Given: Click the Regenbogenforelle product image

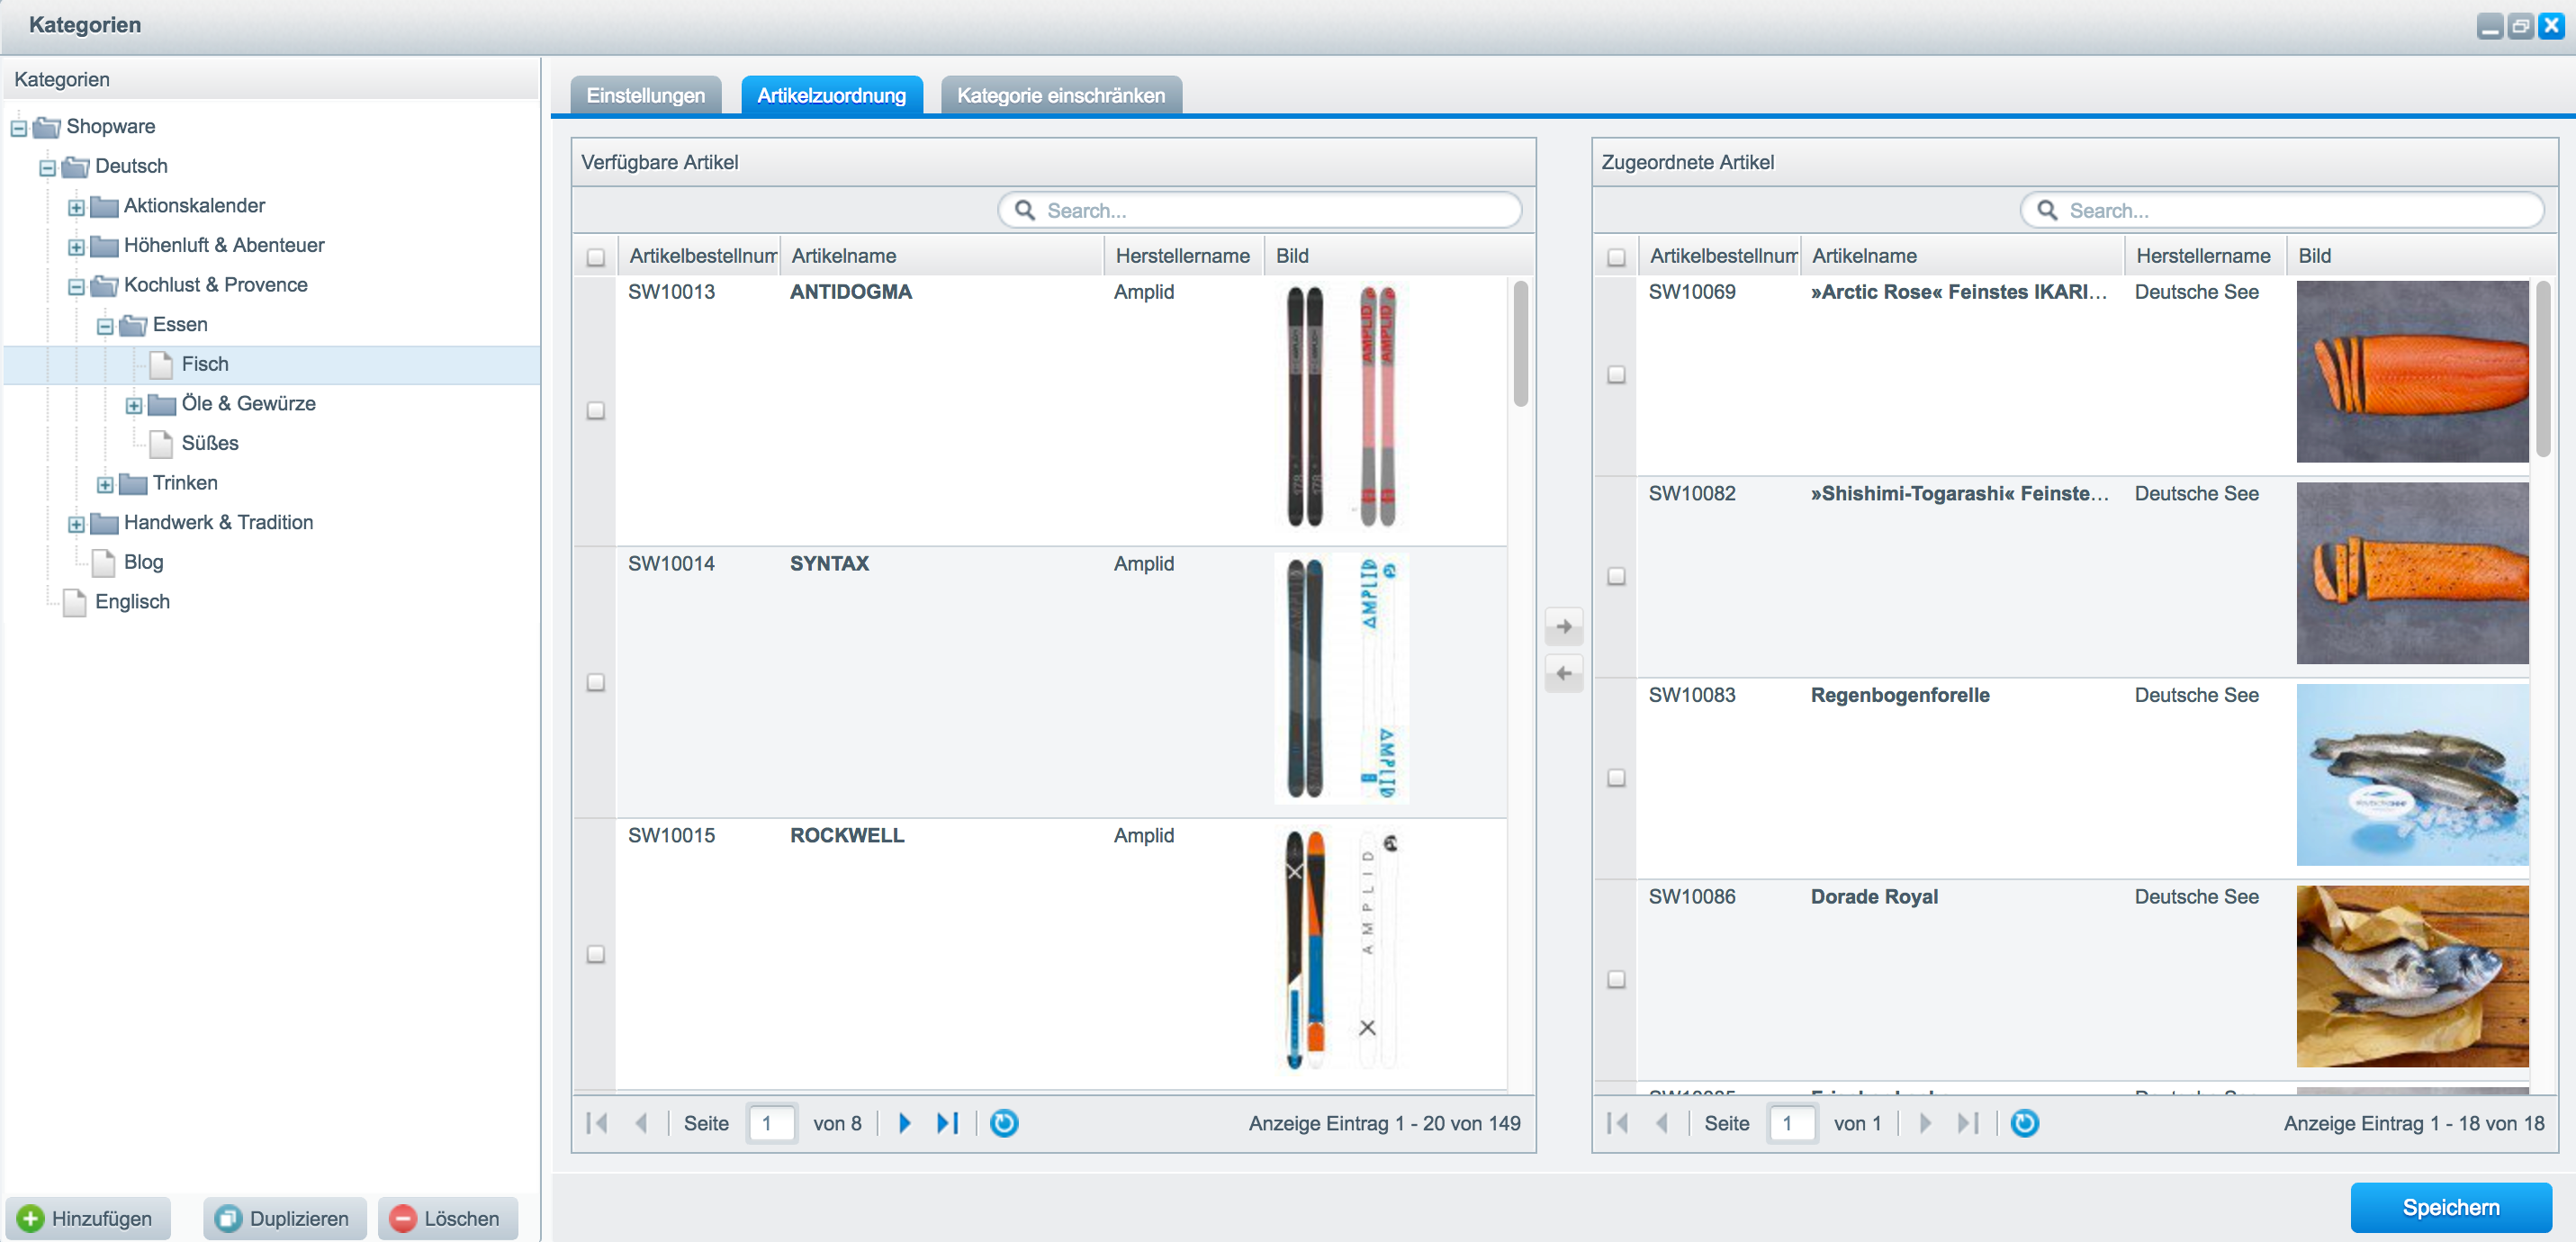Looking at the screenshot, I should click(x=2412, y=775).
